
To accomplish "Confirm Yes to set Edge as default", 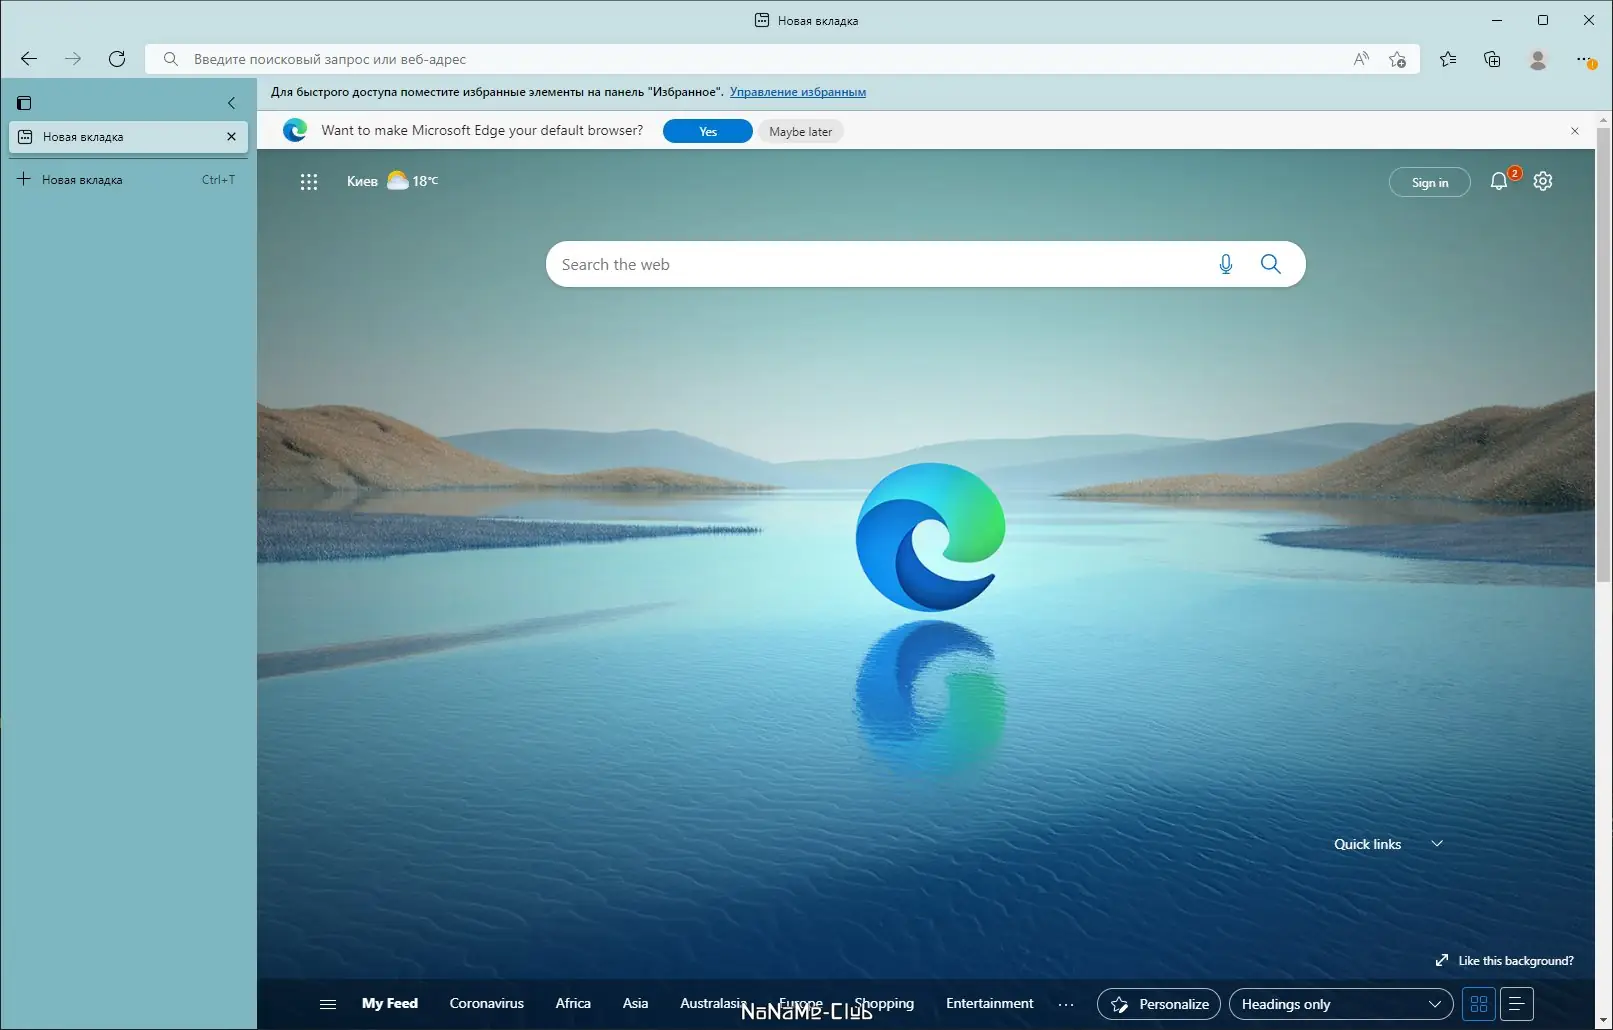I will (708, 131).
